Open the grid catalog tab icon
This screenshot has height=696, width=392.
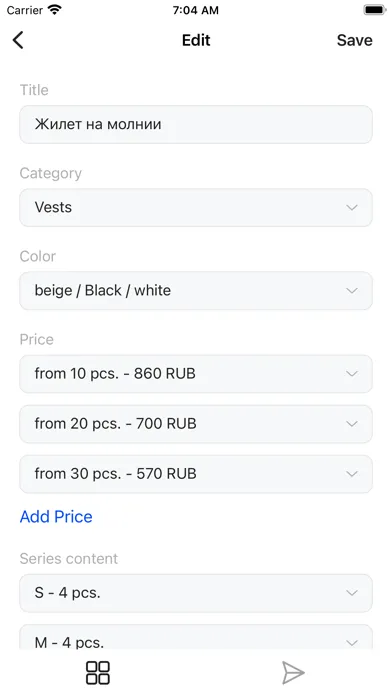[x=98, y=673]
